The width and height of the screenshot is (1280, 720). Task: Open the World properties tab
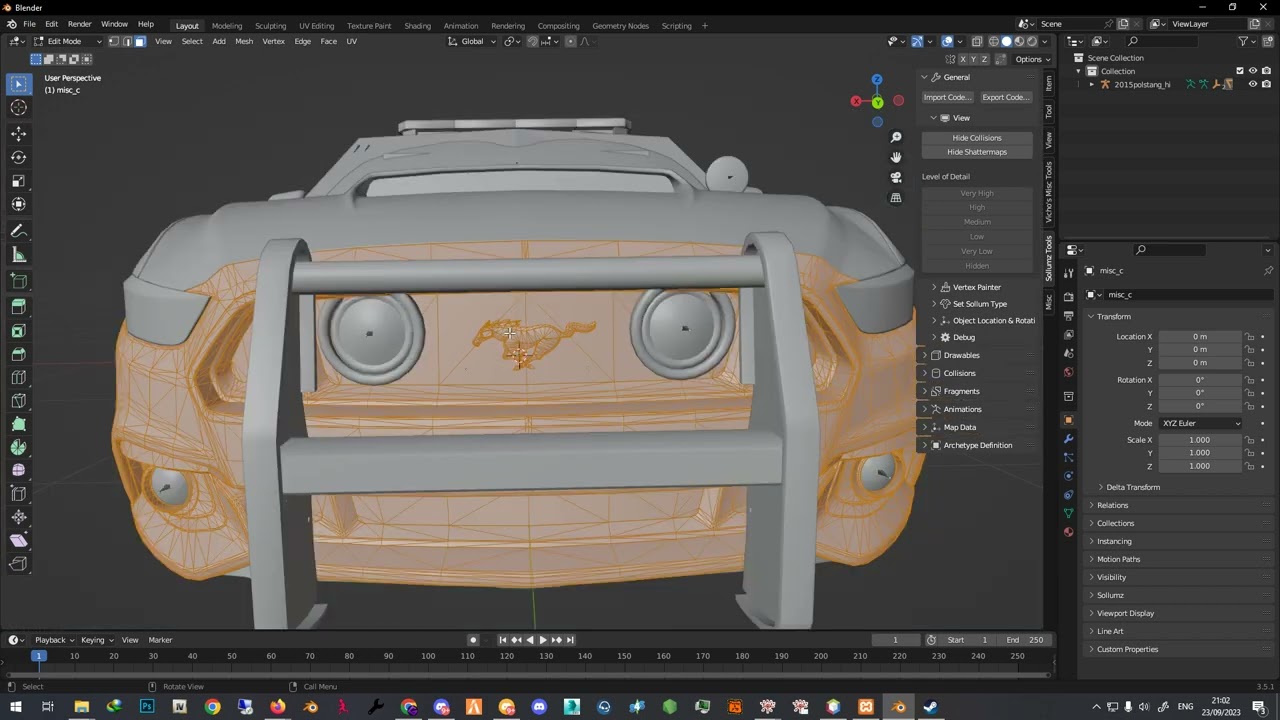click(x=1069, y=372)
